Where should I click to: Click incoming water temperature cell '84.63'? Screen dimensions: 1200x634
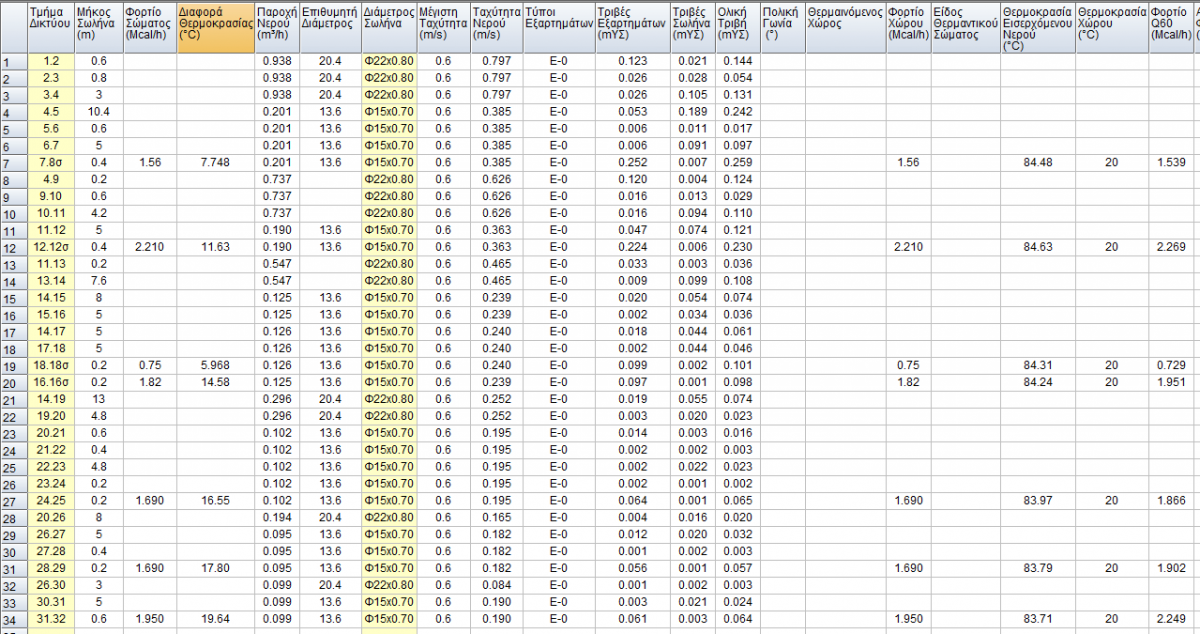(x=1037, y=247)
